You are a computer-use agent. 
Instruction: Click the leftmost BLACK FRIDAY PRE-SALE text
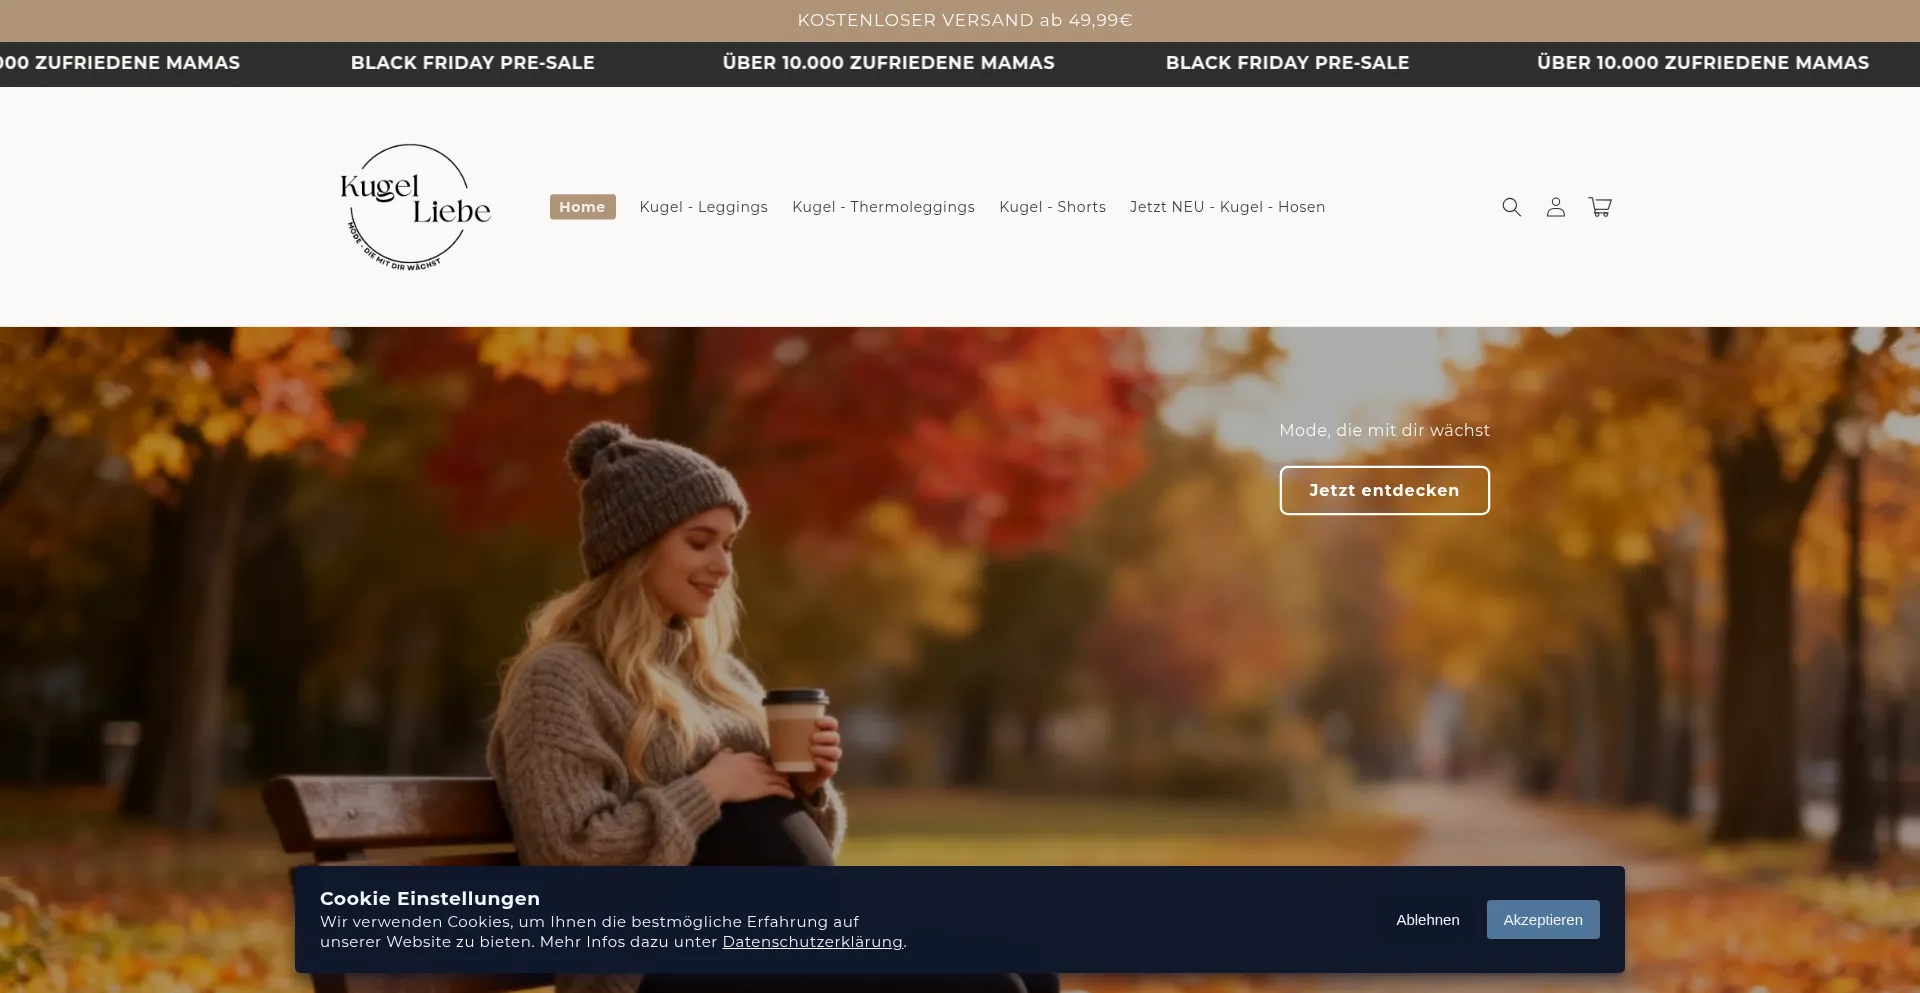coord(472,63)
